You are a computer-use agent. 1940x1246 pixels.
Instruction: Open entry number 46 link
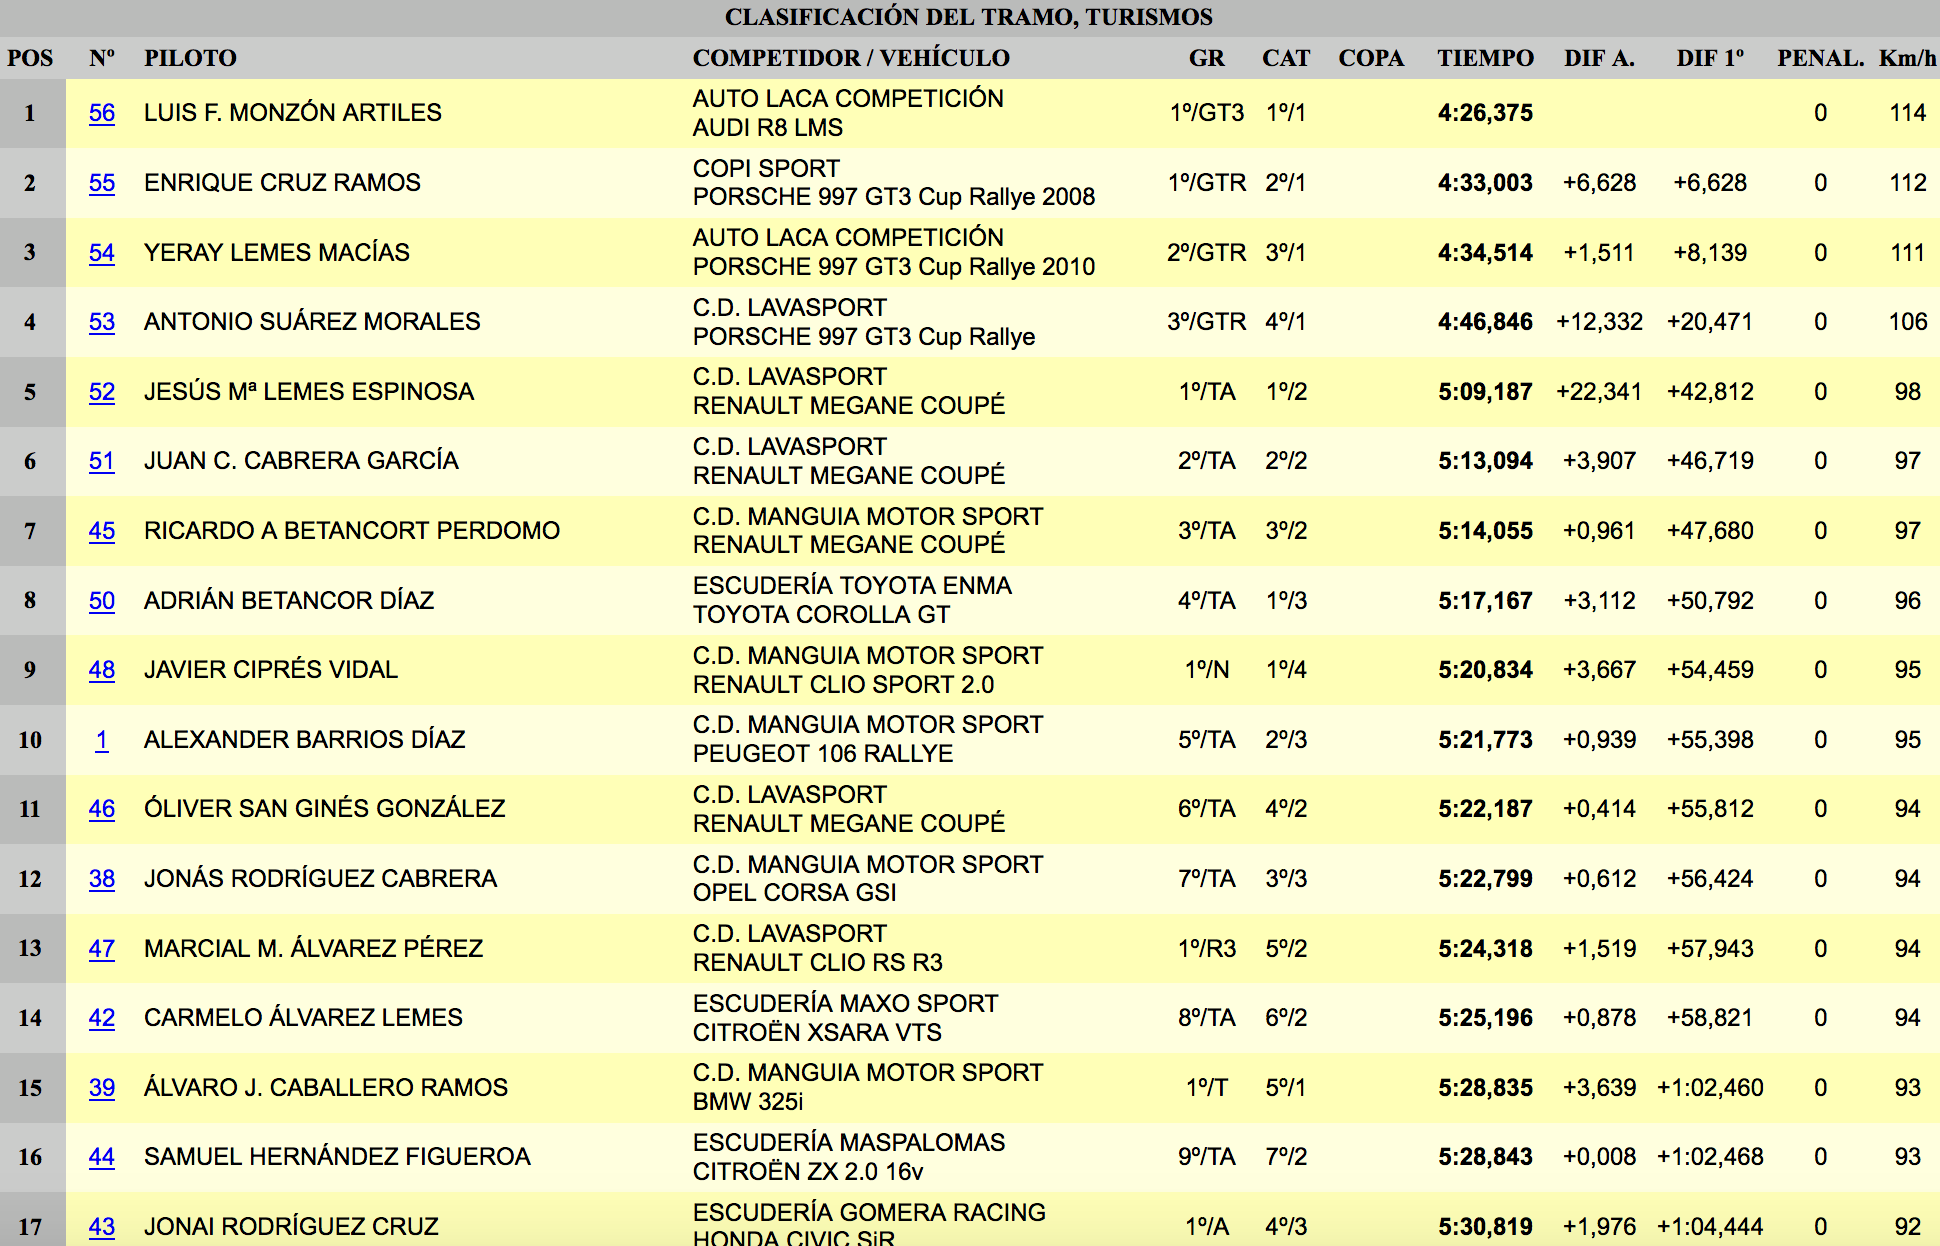click(x=101, y=809)
